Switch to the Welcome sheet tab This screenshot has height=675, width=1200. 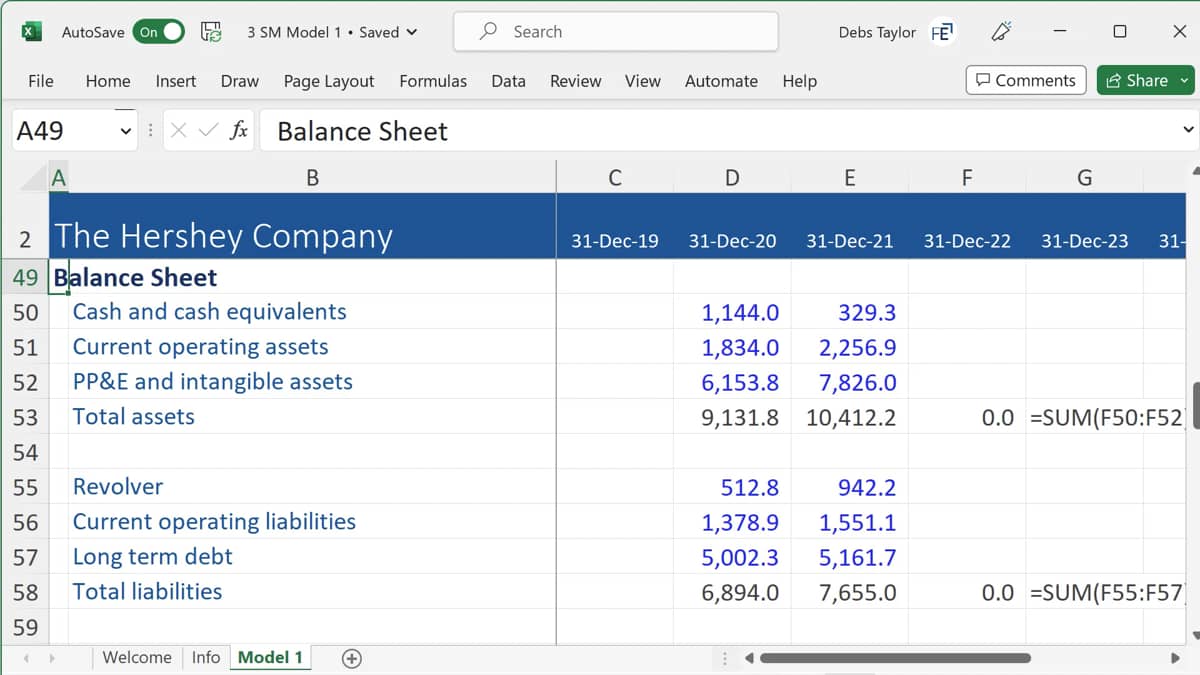(x=137, y=657)
